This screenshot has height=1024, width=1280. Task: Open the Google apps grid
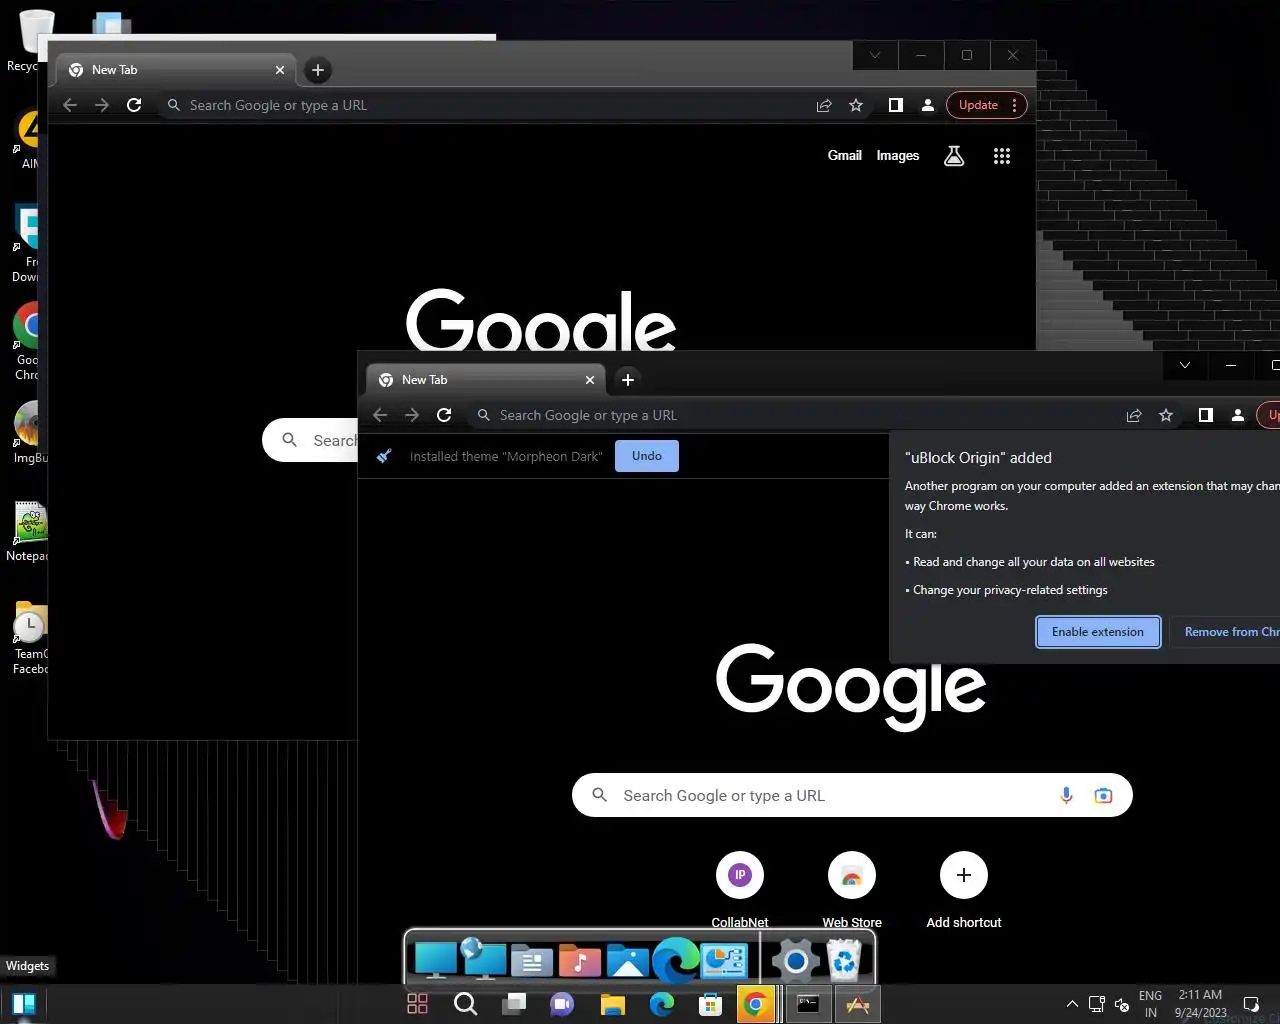pos(1002,155)
